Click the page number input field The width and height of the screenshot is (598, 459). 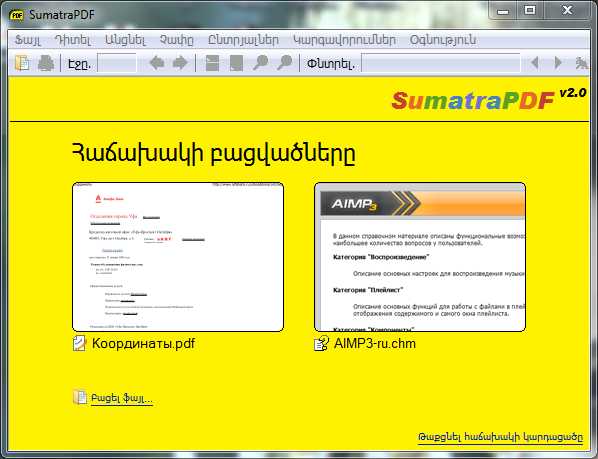[x=117, y=63]
